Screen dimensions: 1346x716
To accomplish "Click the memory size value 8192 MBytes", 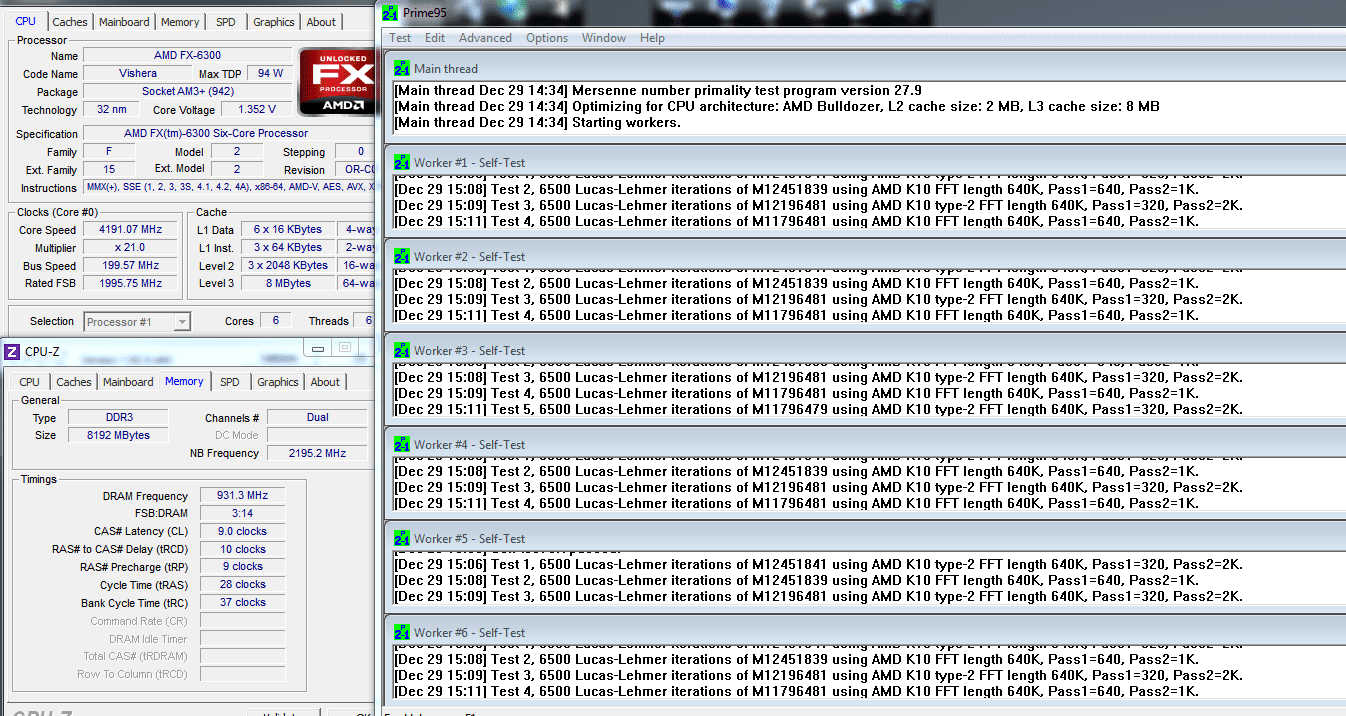I will pyautogui.click(x=117, y=436).
